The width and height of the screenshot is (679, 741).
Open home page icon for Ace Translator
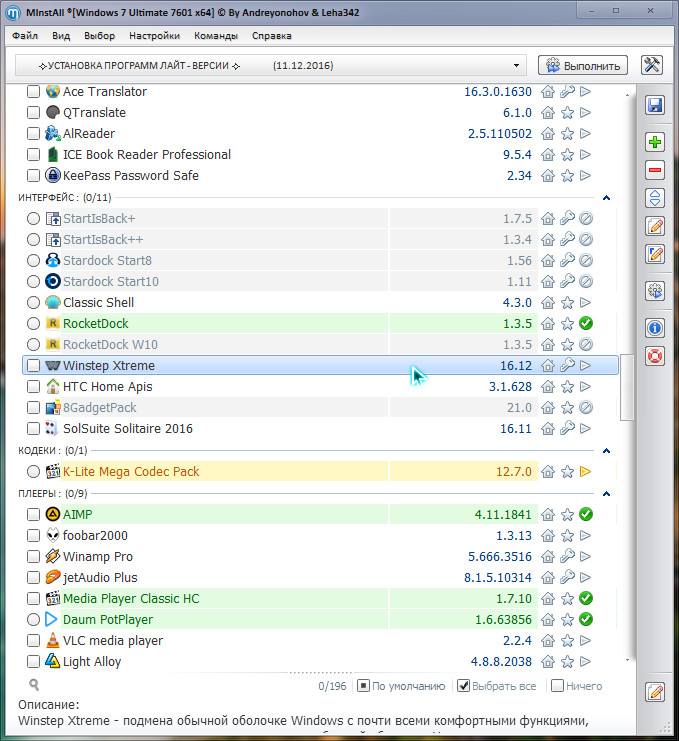click(548, 92)
